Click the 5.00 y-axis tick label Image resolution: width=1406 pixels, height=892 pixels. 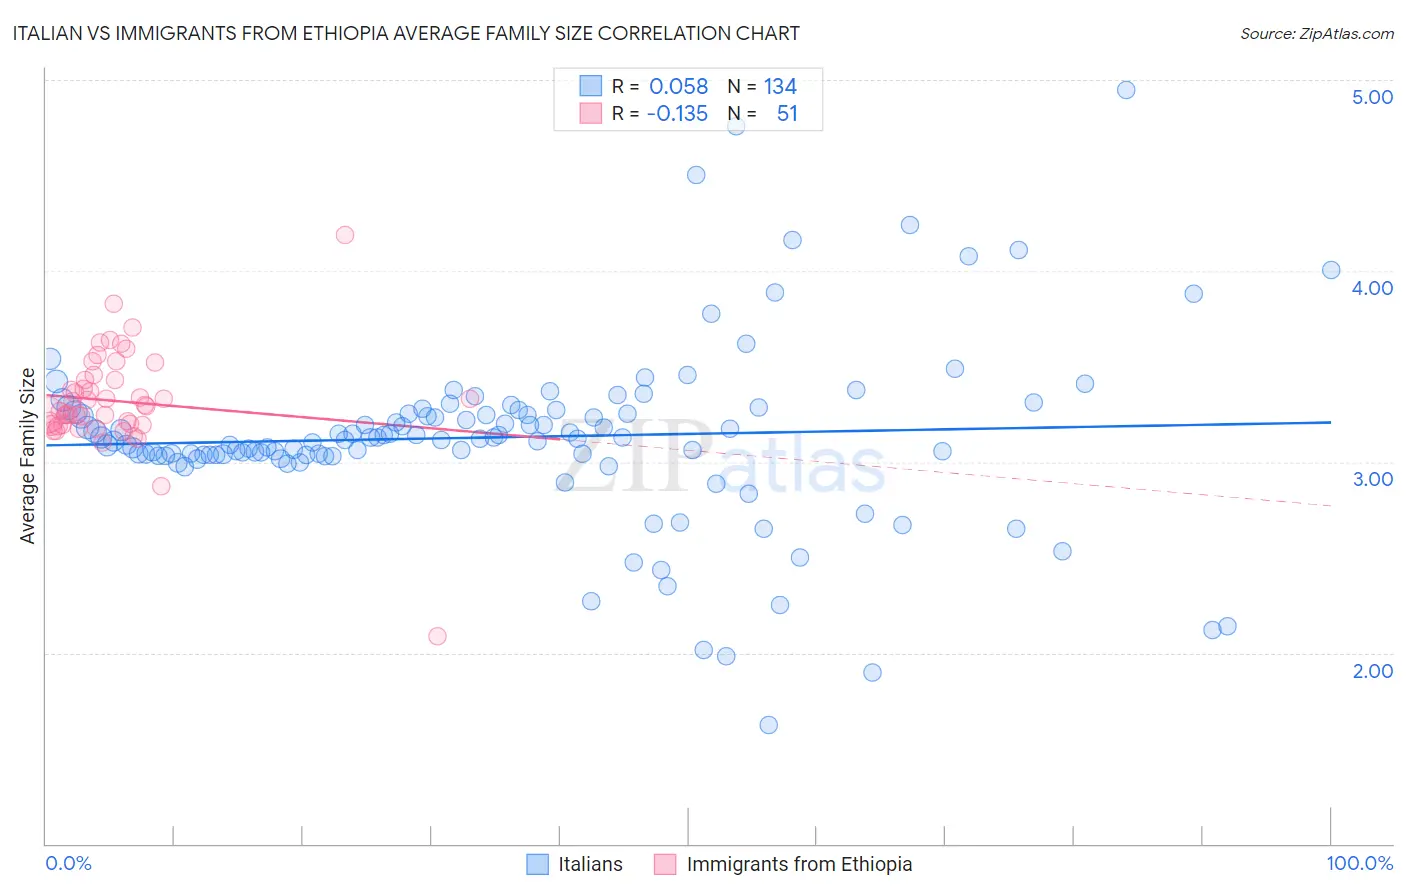tap(1372, 97)
